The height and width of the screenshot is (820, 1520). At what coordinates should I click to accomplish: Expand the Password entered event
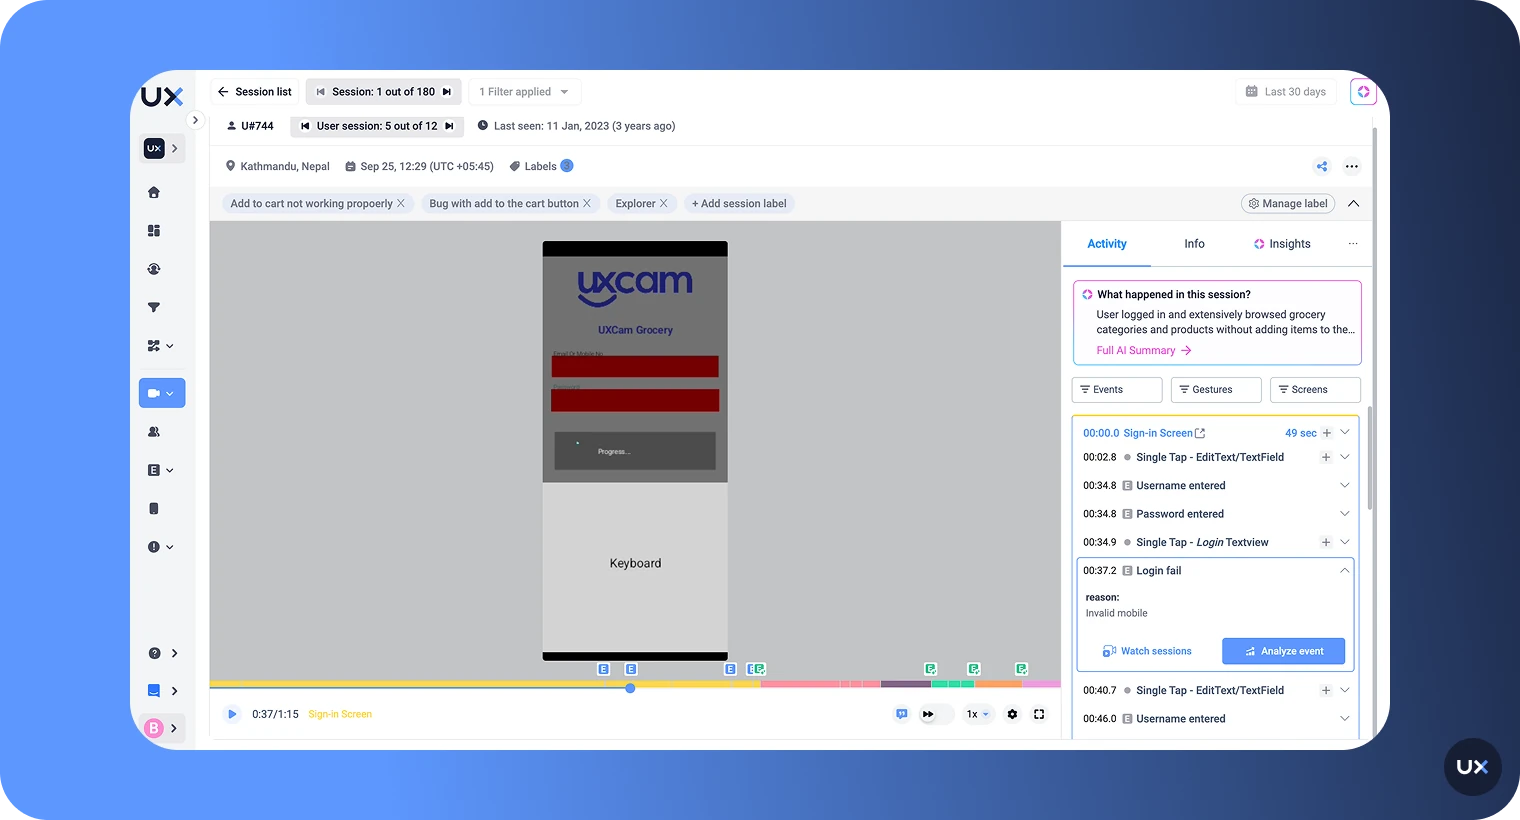tap(1345, 514)
